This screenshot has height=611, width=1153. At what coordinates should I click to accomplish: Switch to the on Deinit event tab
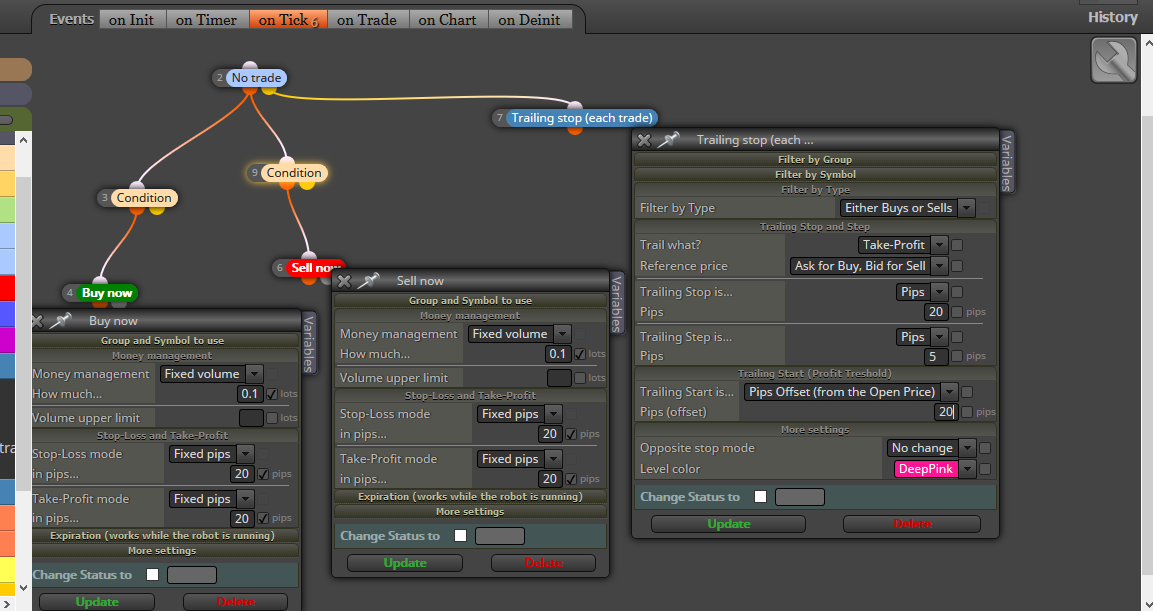(529, 20)
